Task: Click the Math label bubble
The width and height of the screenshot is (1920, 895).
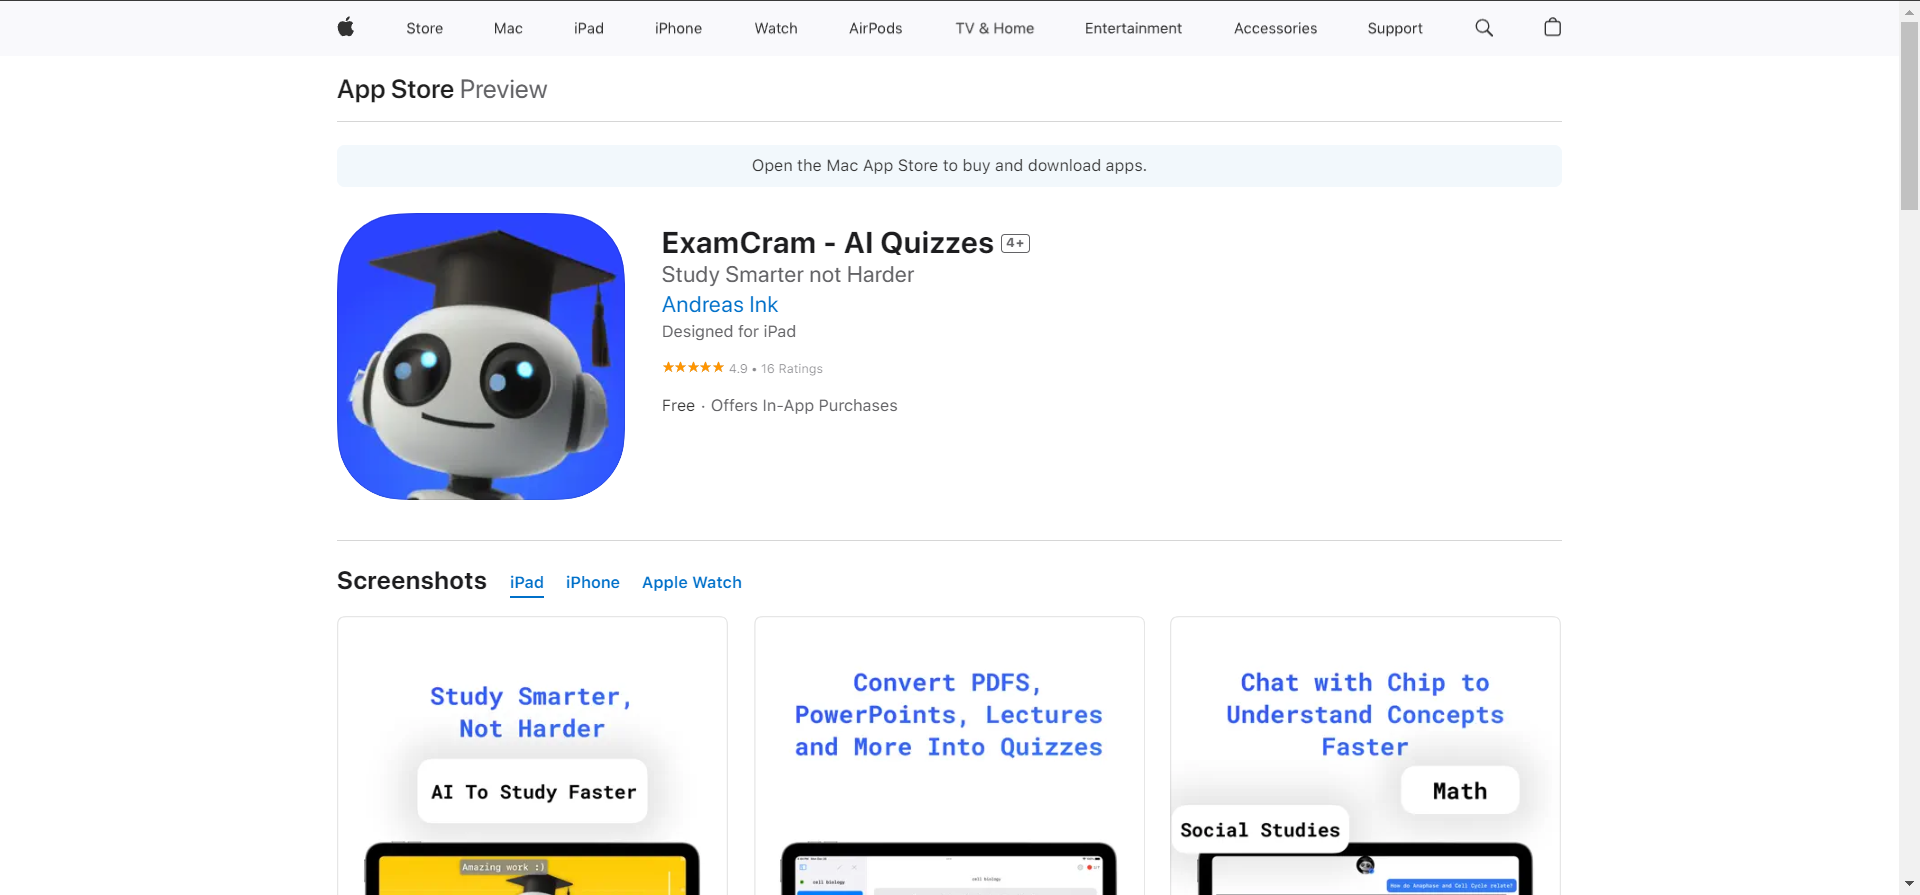Action: coord(1460,791)
